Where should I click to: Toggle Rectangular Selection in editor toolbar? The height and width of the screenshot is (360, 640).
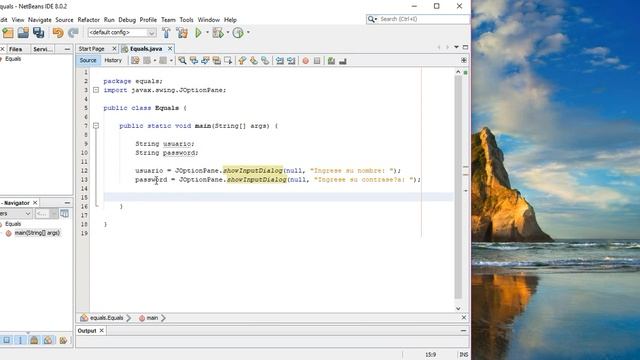(228, 61)
